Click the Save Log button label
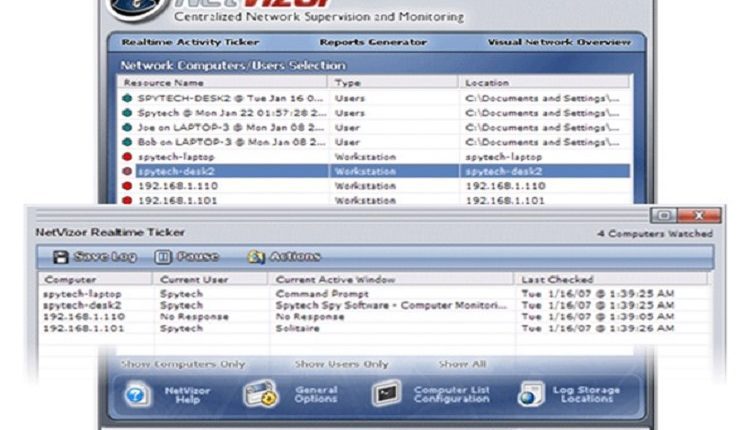This screenshot has width=750, height=430. (105, 257)
